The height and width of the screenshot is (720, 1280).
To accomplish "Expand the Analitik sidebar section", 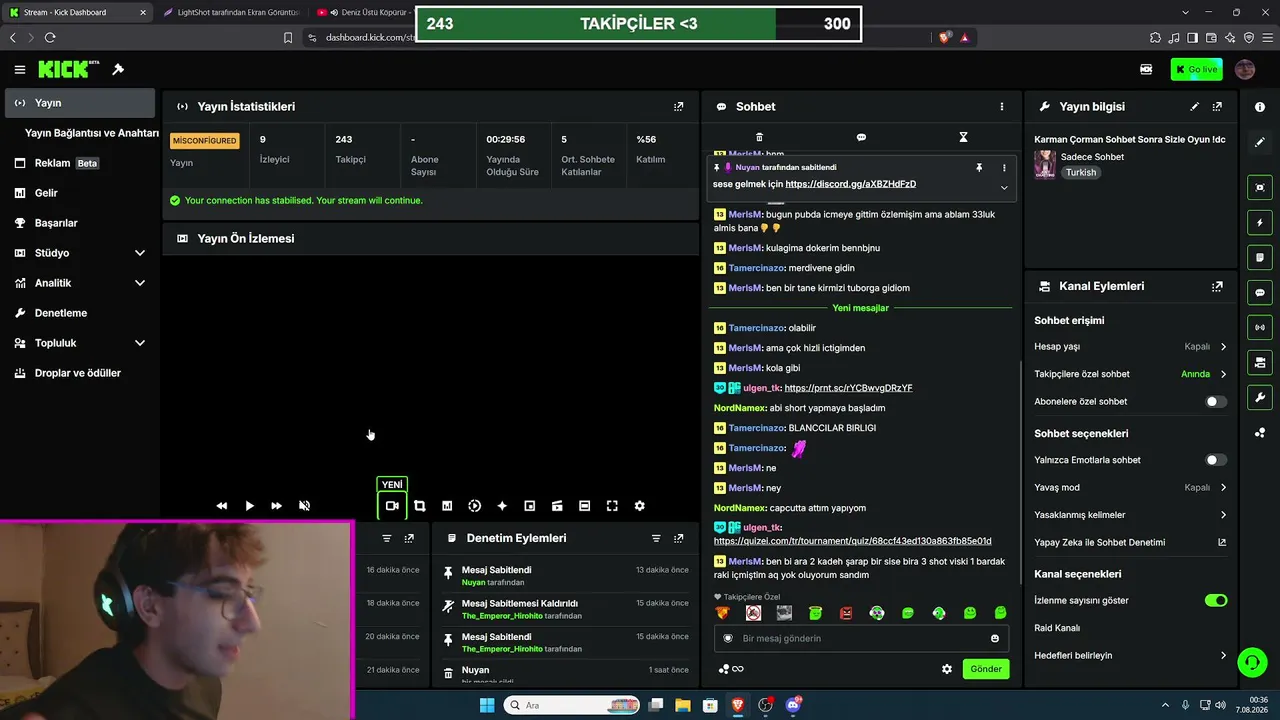I will point(80,283).
